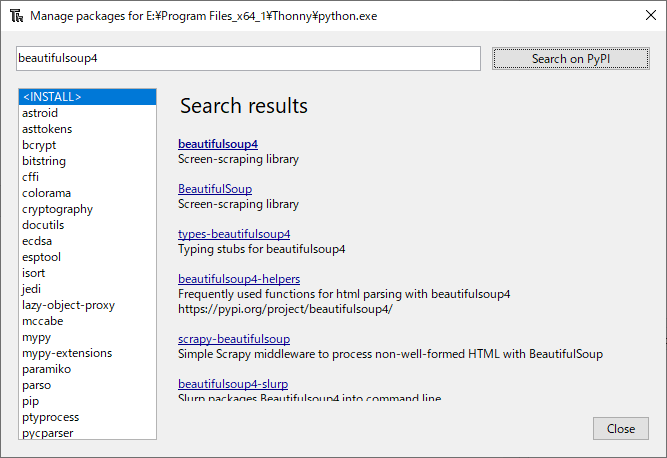Image resolution: width=667 pixels, height=458 pixels.
Task: Select pycparser in the package list
Action: coord(88,432)
